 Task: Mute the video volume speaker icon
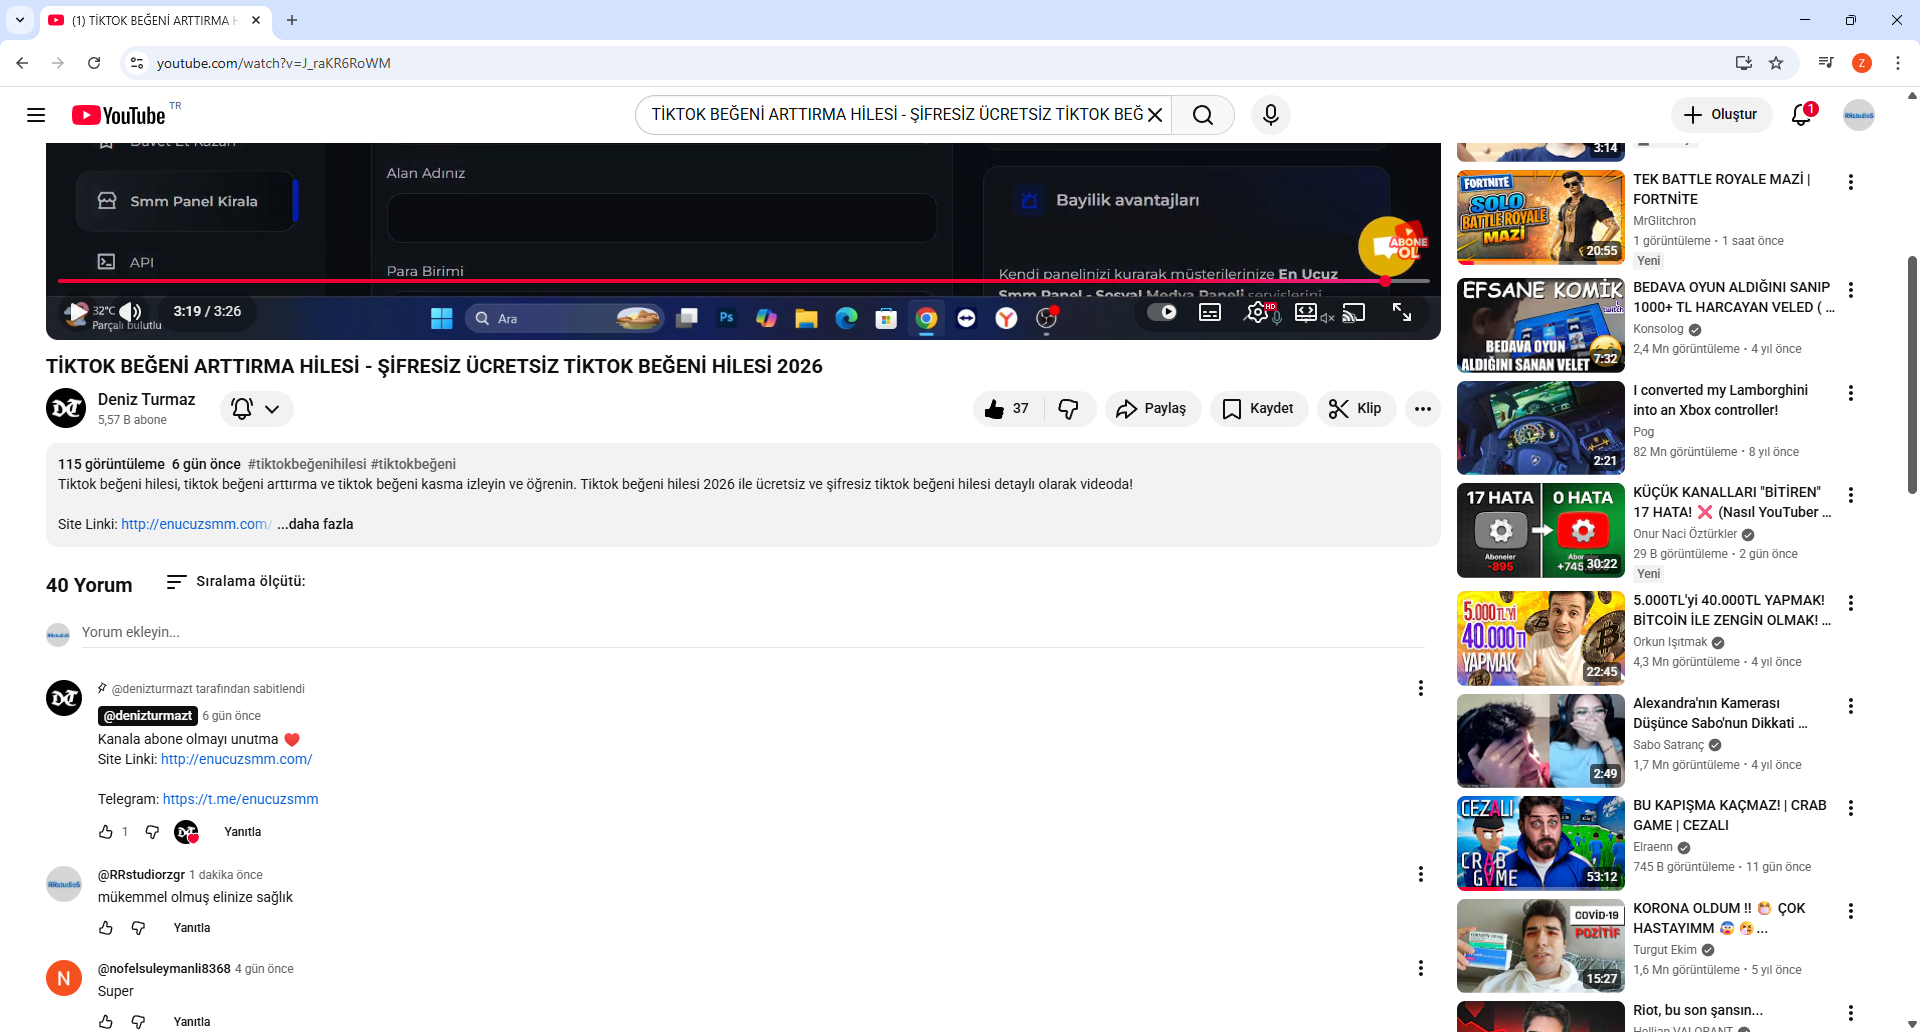pos(131,312)
